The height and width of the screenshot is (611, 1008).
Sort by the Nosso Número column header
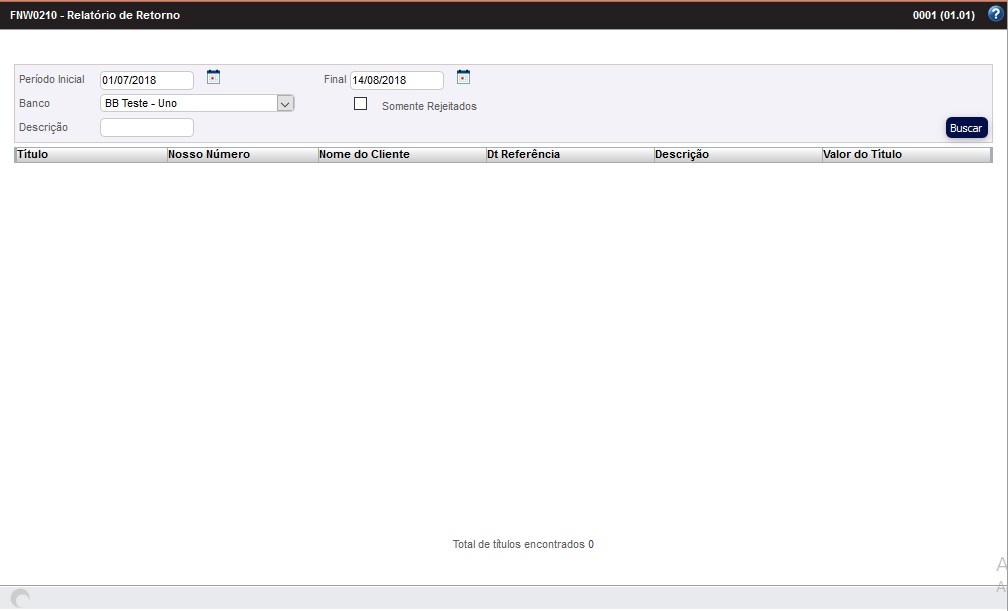coord(241,155)
